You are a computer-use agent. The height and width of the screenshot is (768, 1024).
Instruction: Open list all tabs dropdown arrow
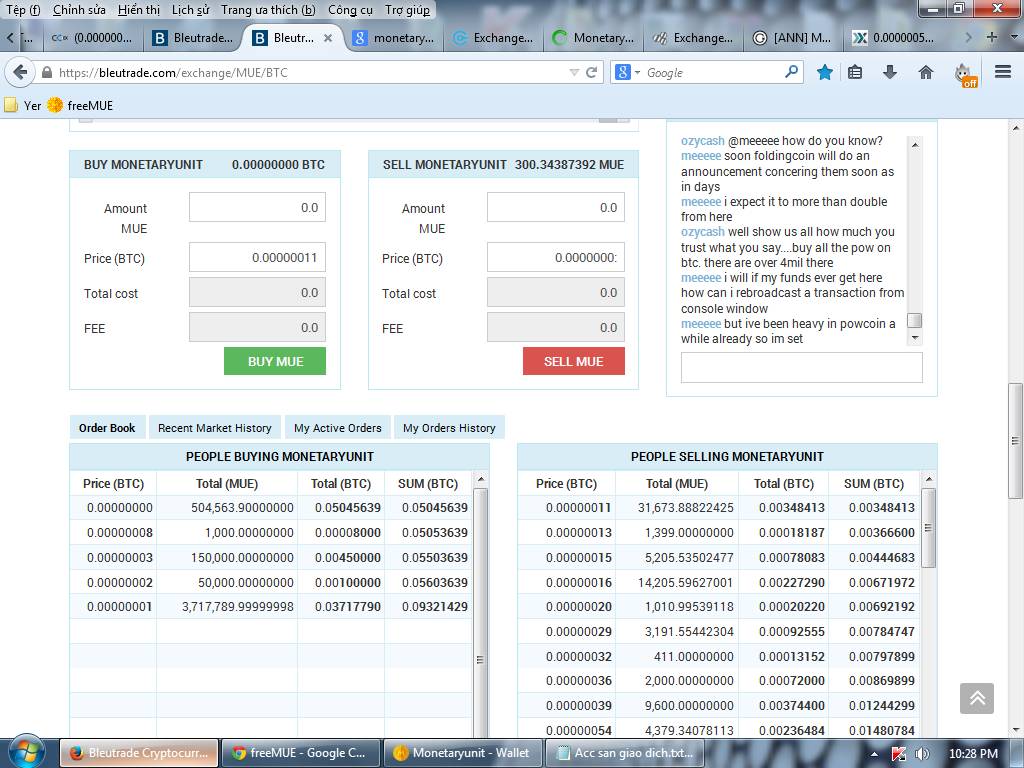pos(1013,37)
